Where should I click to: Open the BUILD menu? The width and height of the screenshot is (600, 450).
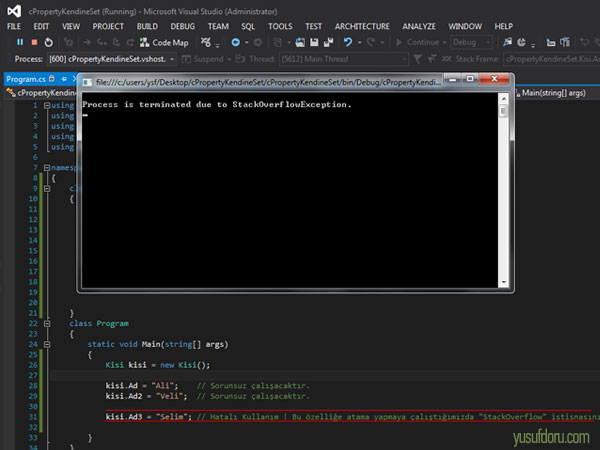[x=147, y=26]
